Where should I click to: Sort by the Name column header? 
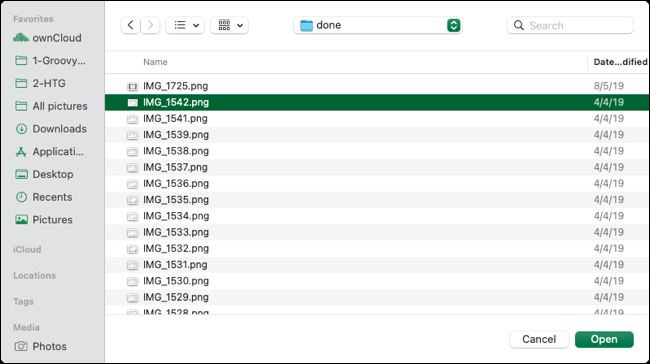click(x=155, y=62)
